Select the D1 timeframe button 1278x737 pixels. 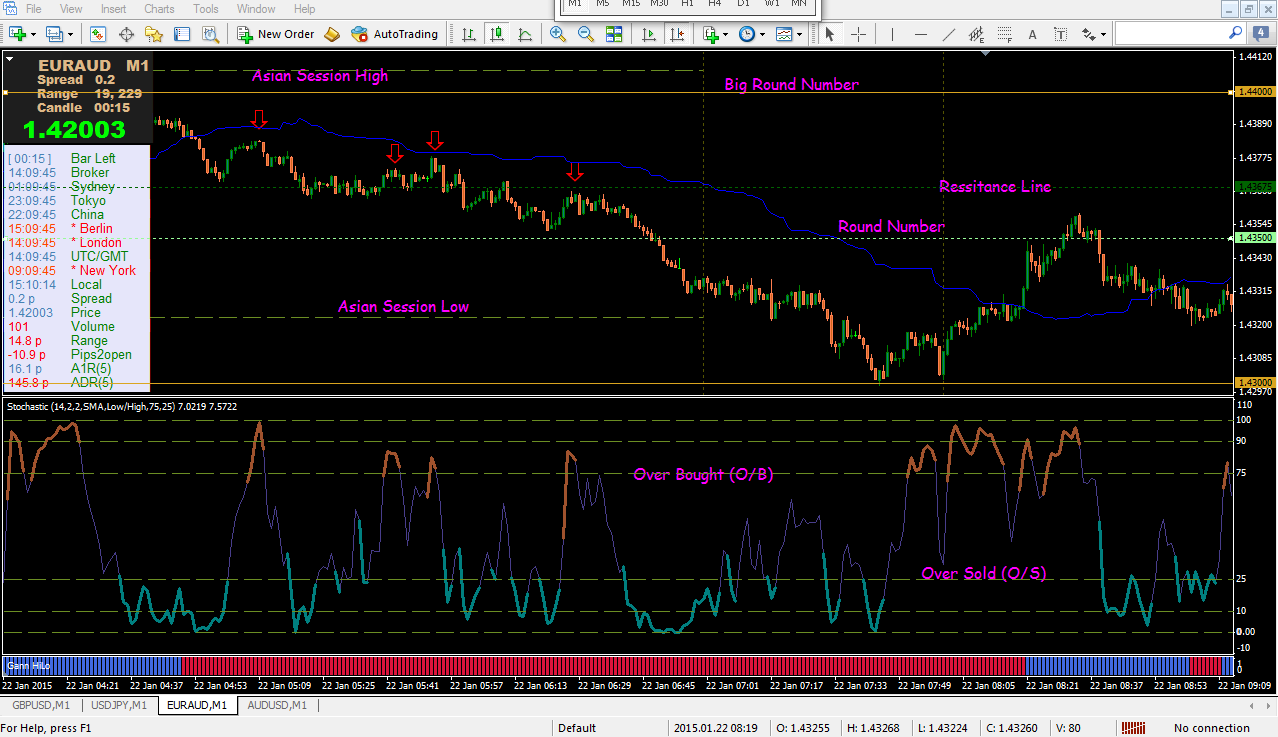pos(743,5)
